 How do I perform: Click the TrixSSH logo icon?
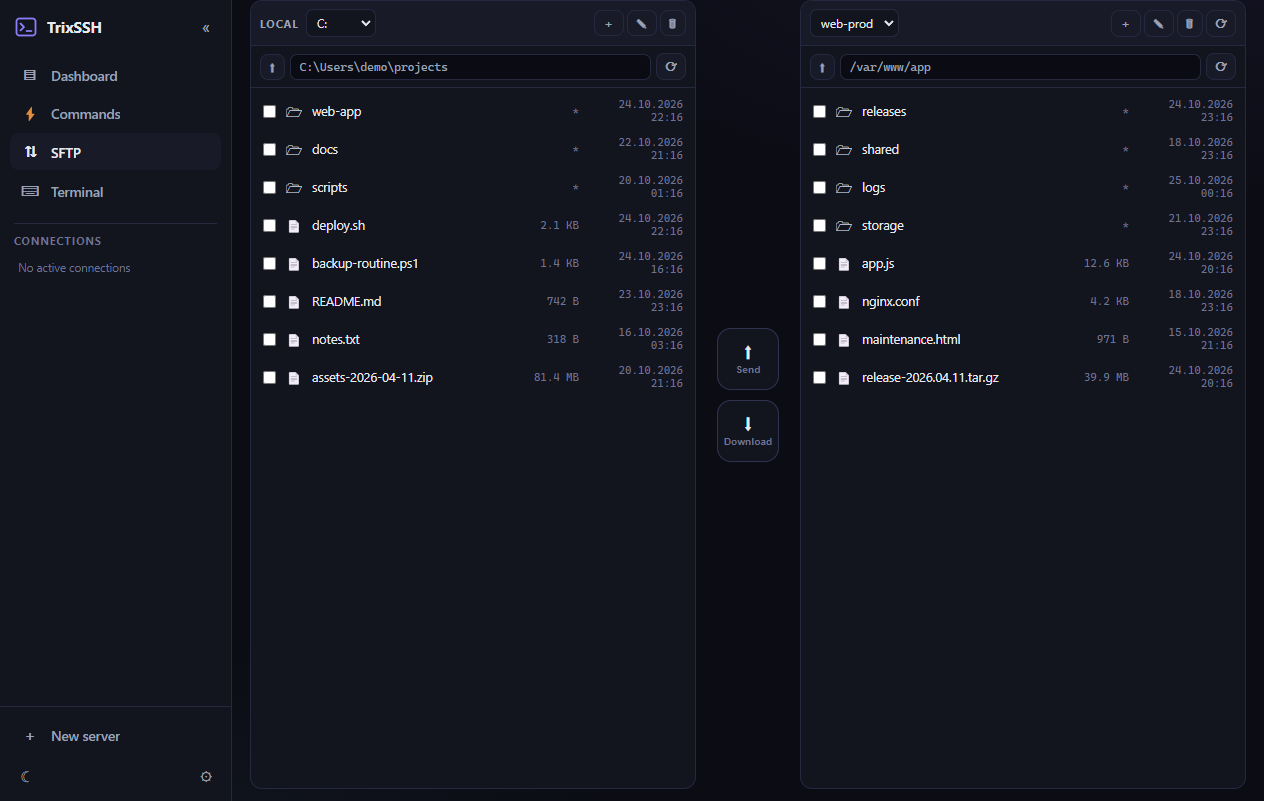[x=27, y=28]
